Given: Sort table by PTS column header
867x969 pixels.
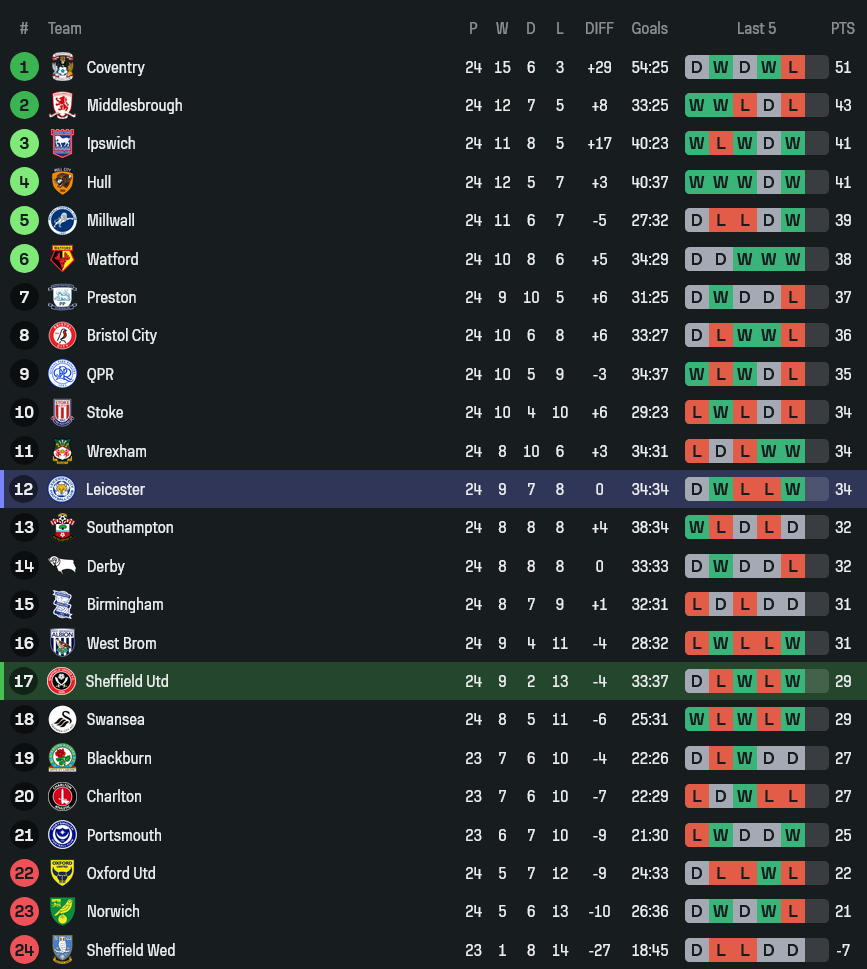Looking at the screenshot, I should click(842, 28).
